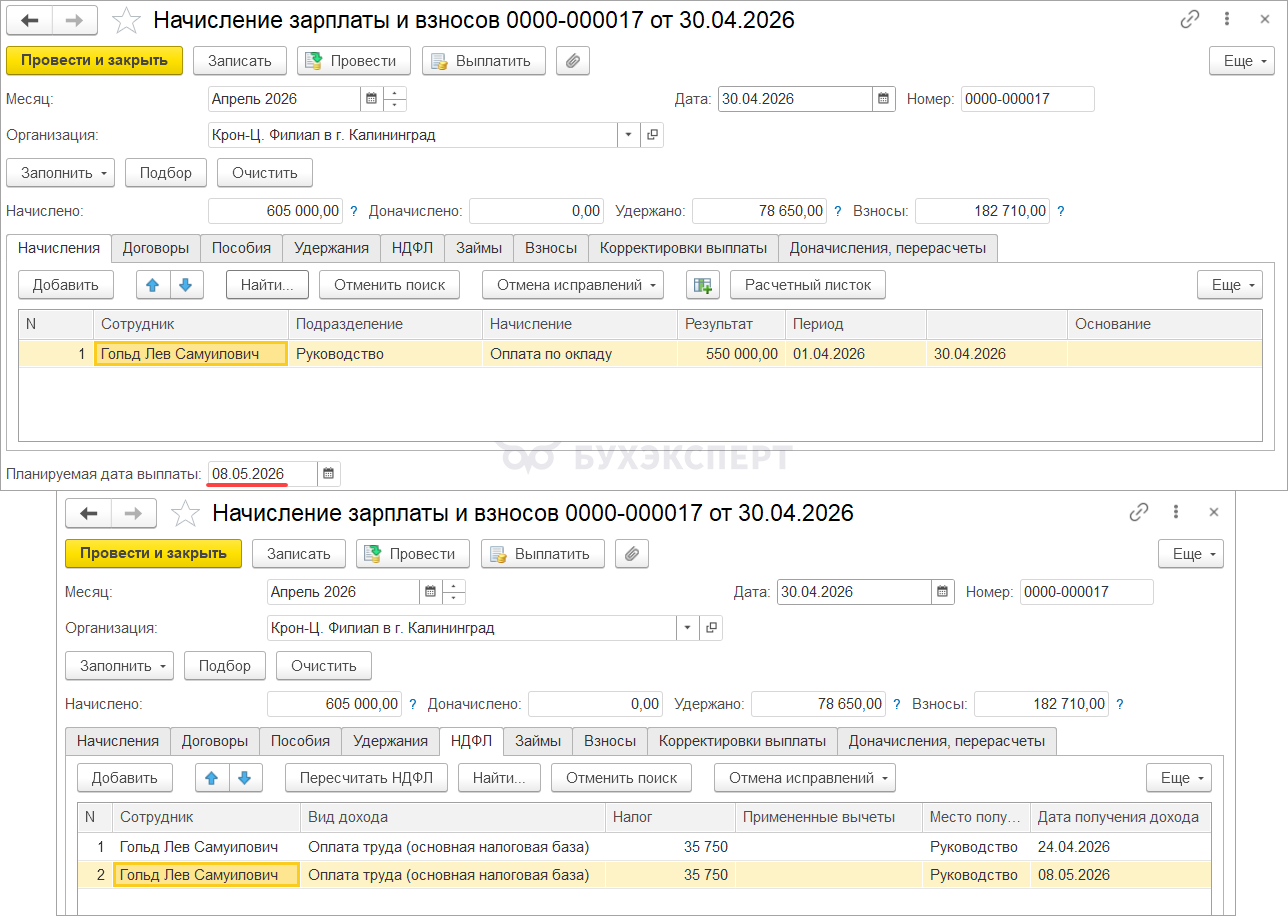Viewport: 1288px width, 916px height.
Task: Select НДФЛ tab in upper window
Action: pos(413,248)
